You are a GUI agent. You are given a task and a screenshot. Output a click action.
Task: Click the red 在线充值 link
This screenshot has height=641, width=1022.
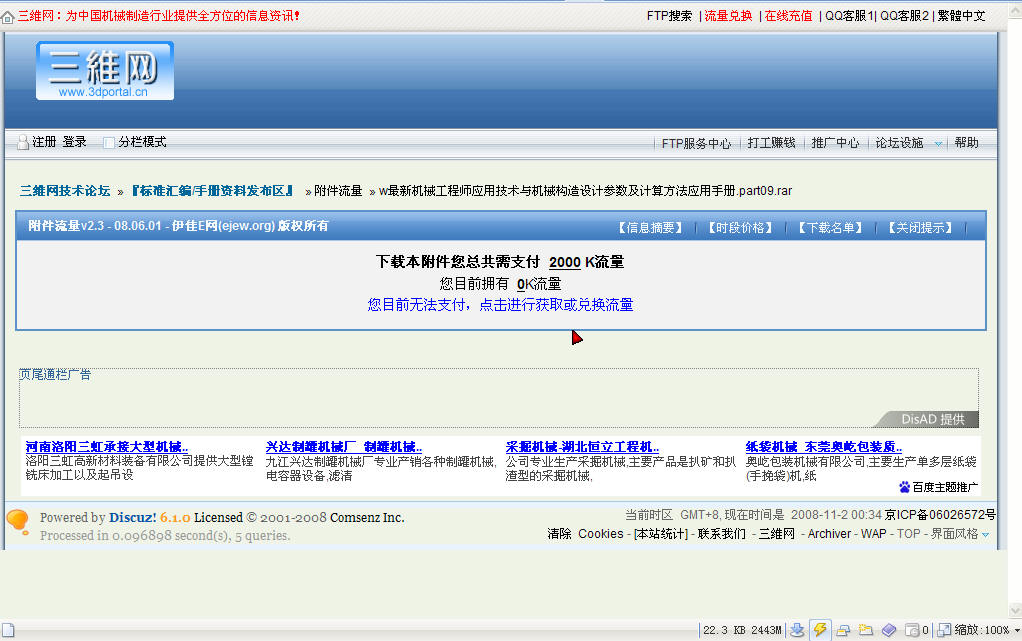click(788, 16)
